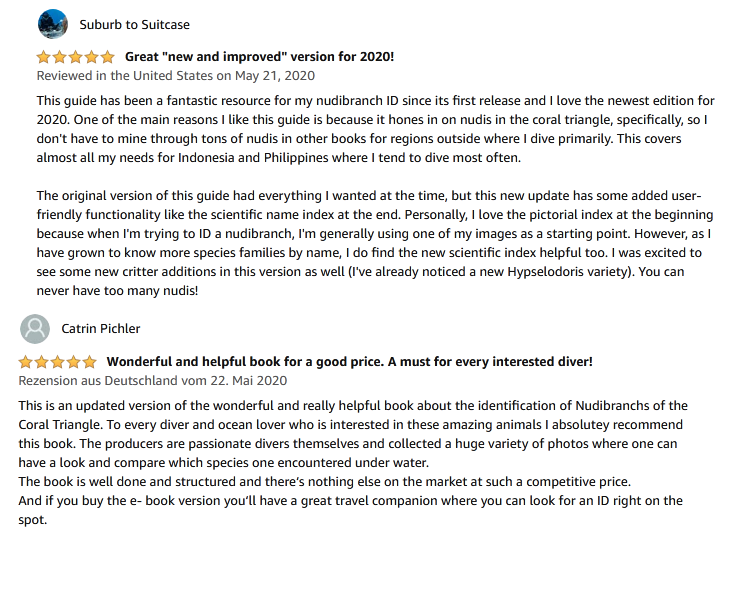Click last star of Suburb to Suitcase rating
This screenshot has width=753, height=600.
tap(107, 57)
